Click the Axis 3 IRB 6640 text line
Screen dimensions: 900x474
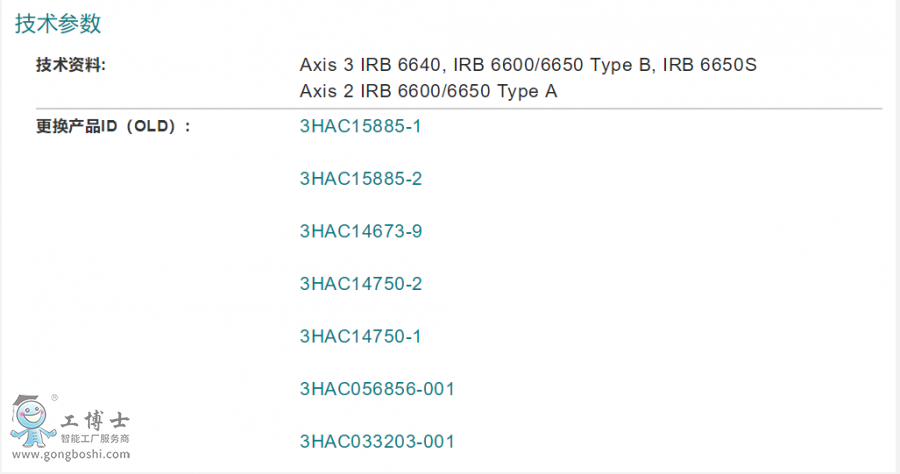point(370,65)
